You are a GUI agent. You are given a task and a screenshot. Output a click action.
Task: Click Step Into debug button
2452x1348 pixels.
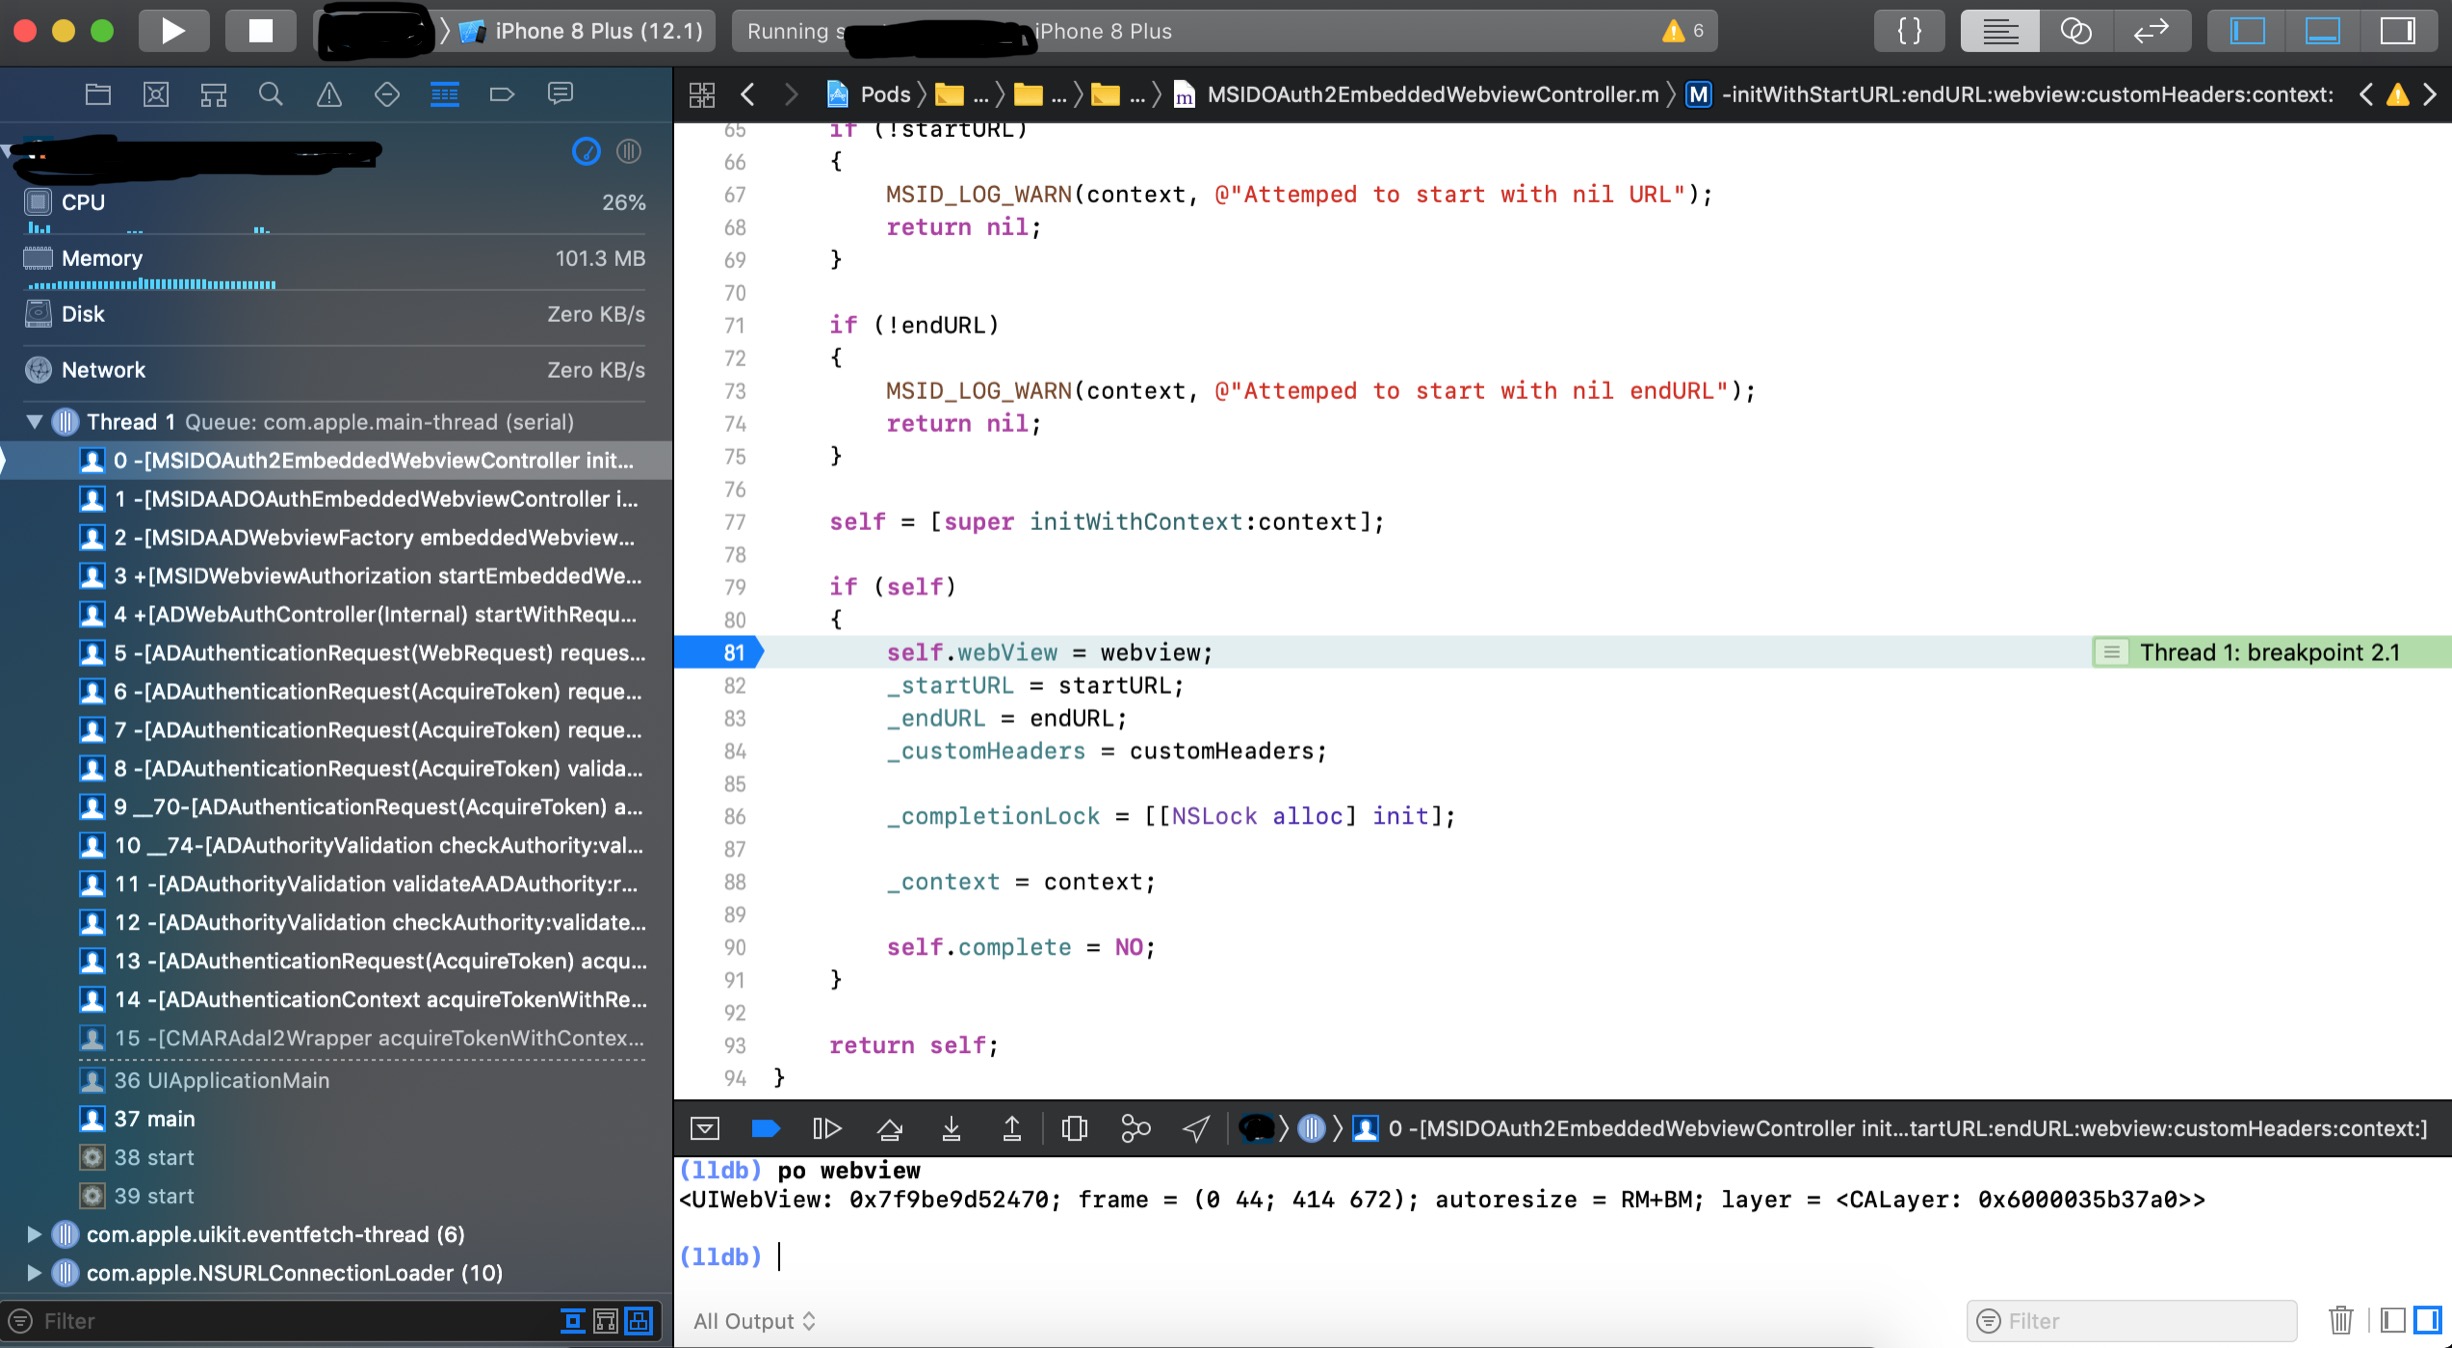(951, 1129)
